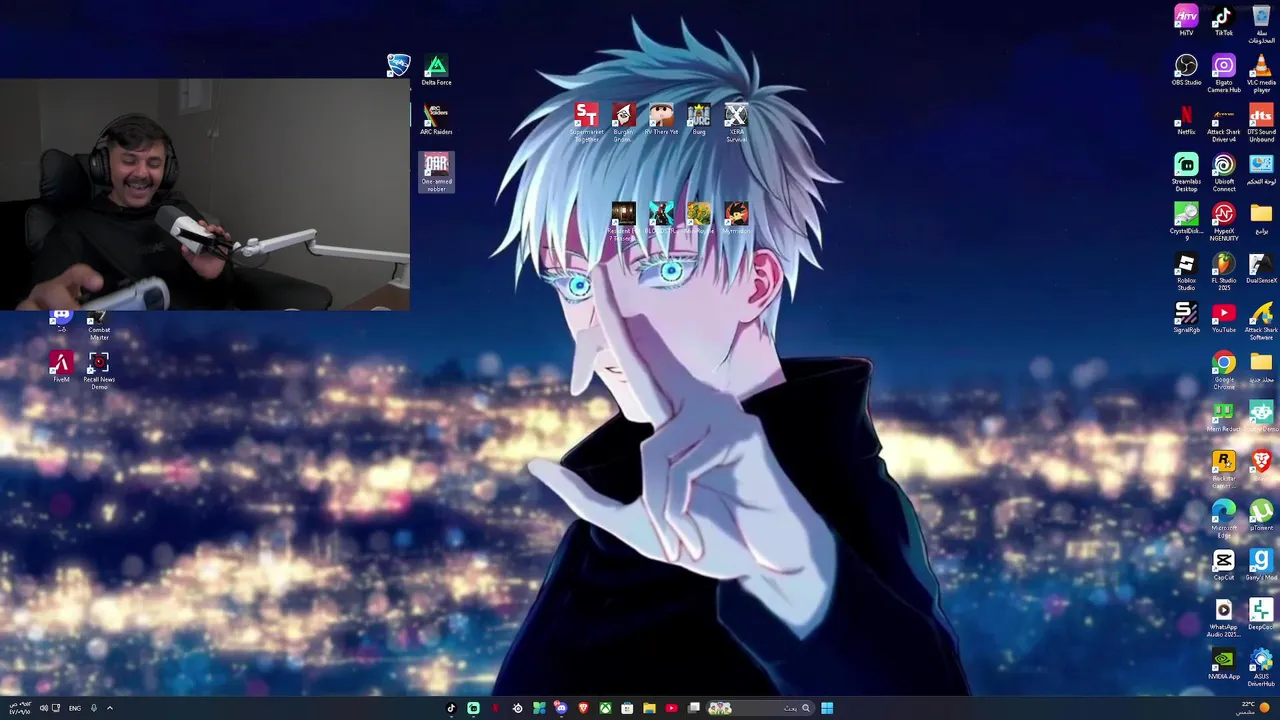Launch VLC media player shortcut
The image size is (1280, 720).
(1261, 73)
